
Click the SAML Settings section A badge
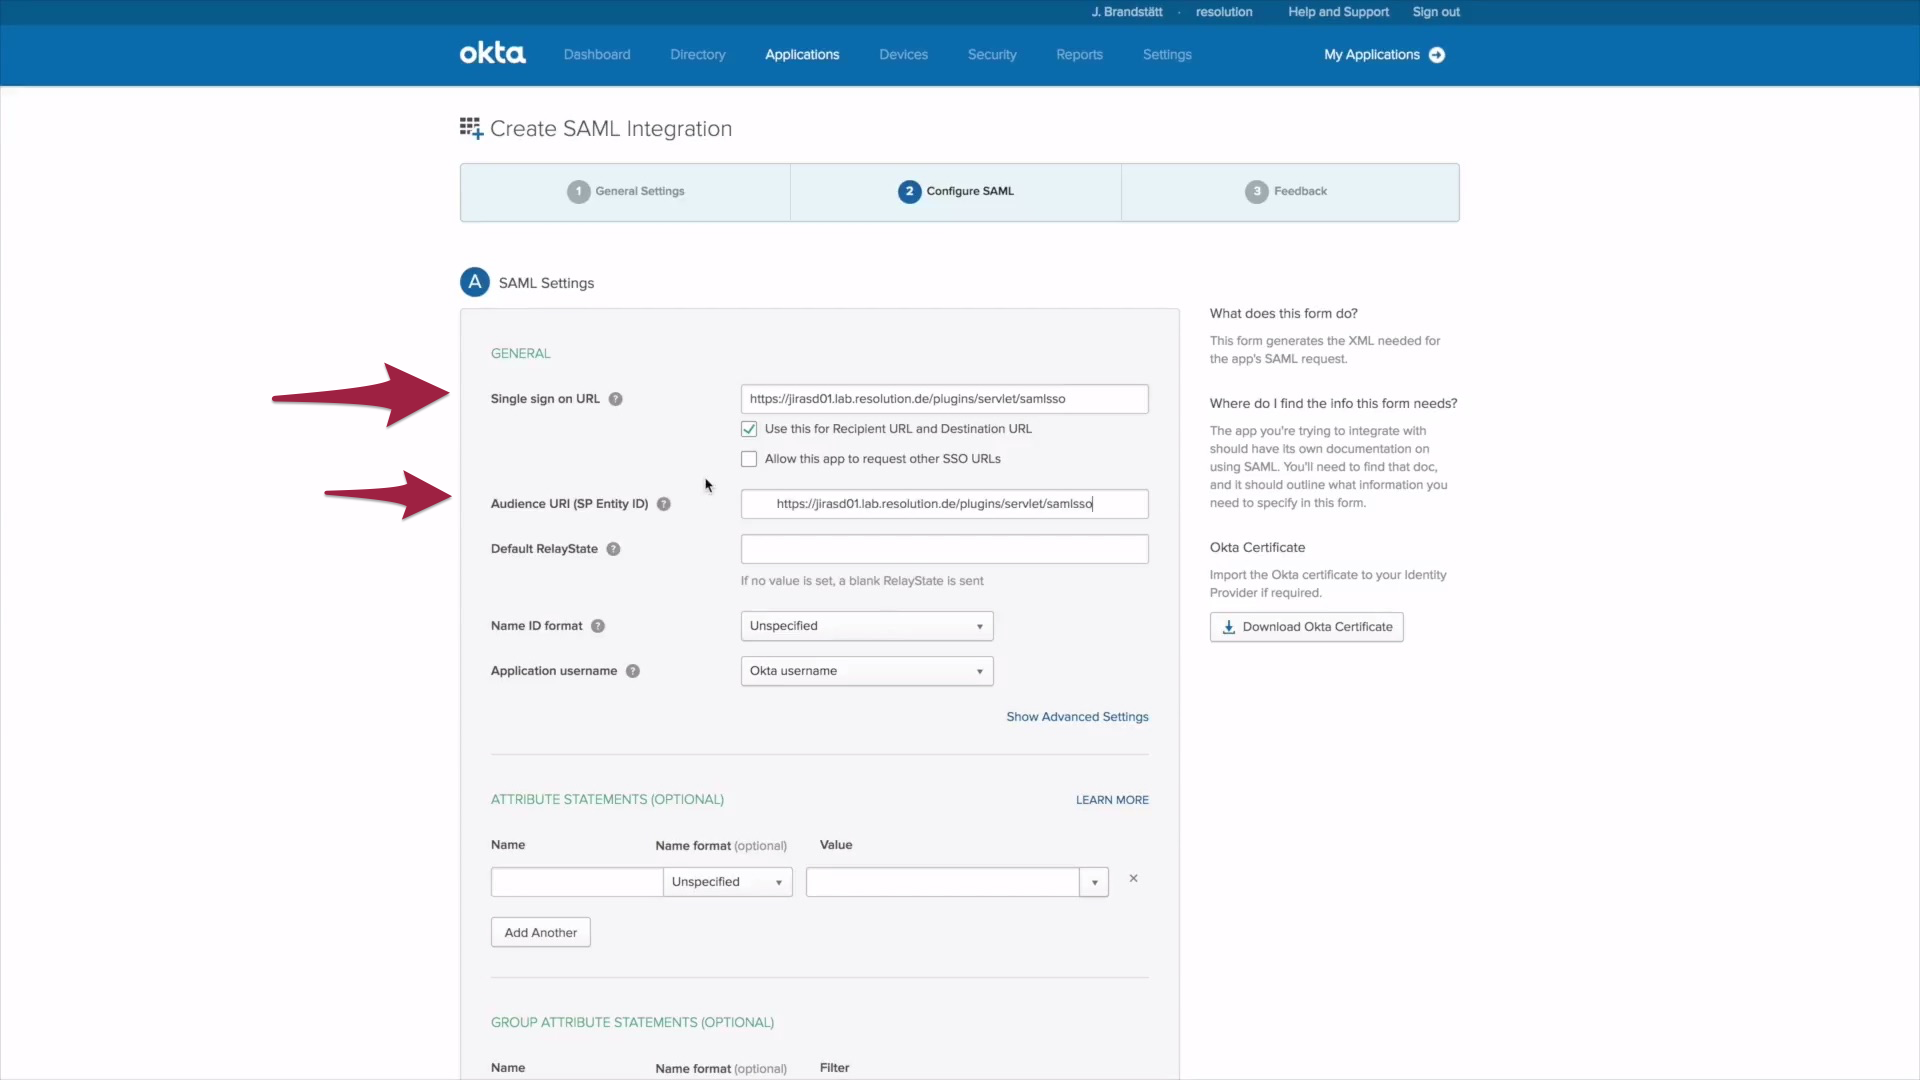coord(475,282)
